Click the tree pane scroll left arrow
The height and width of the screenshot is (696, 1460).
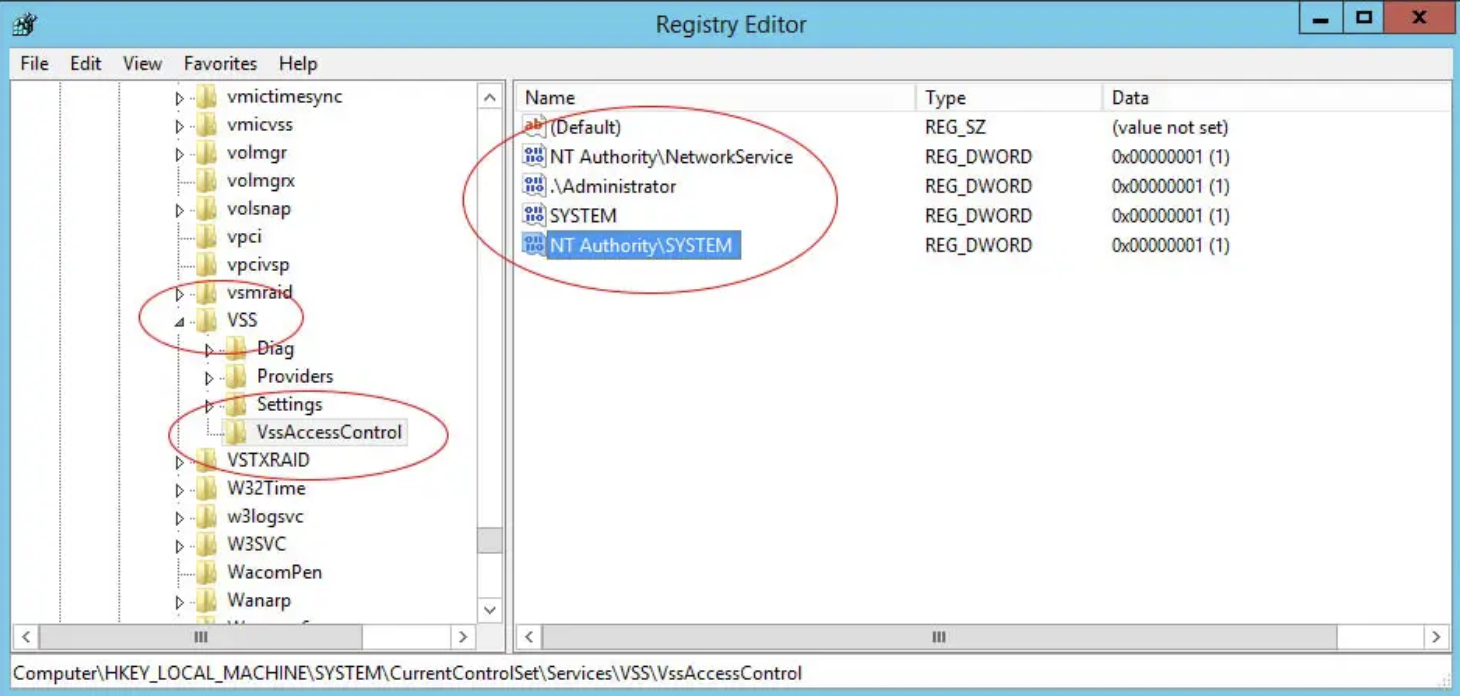click(25, 636)
